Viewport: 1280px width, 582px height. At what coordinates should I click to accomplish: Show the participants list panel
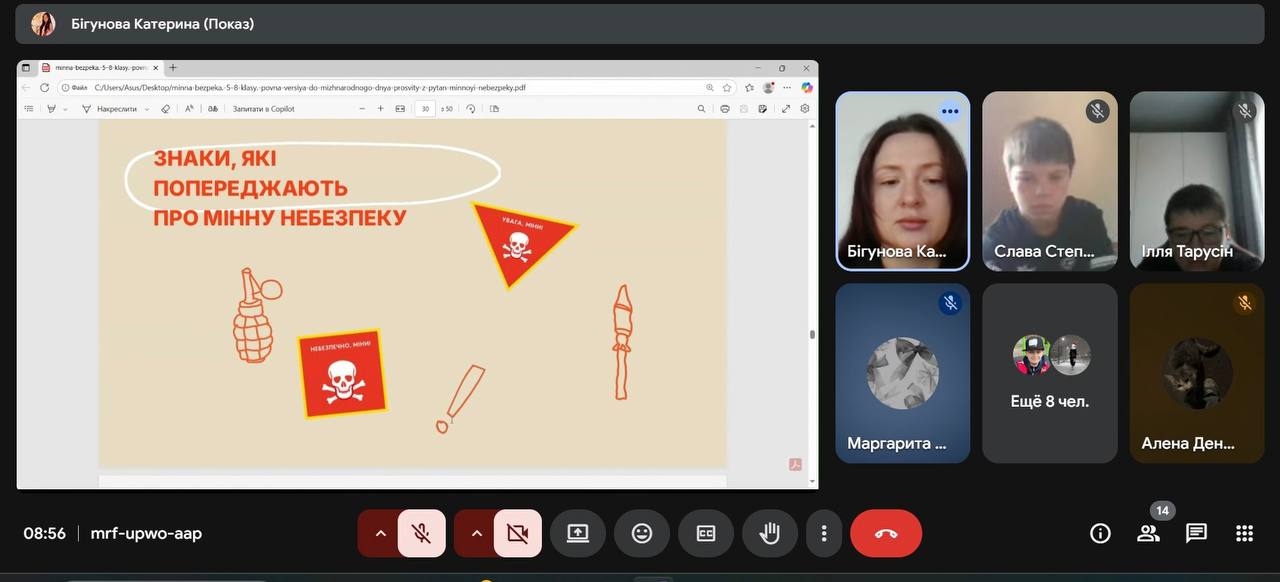coord(1148,533)
